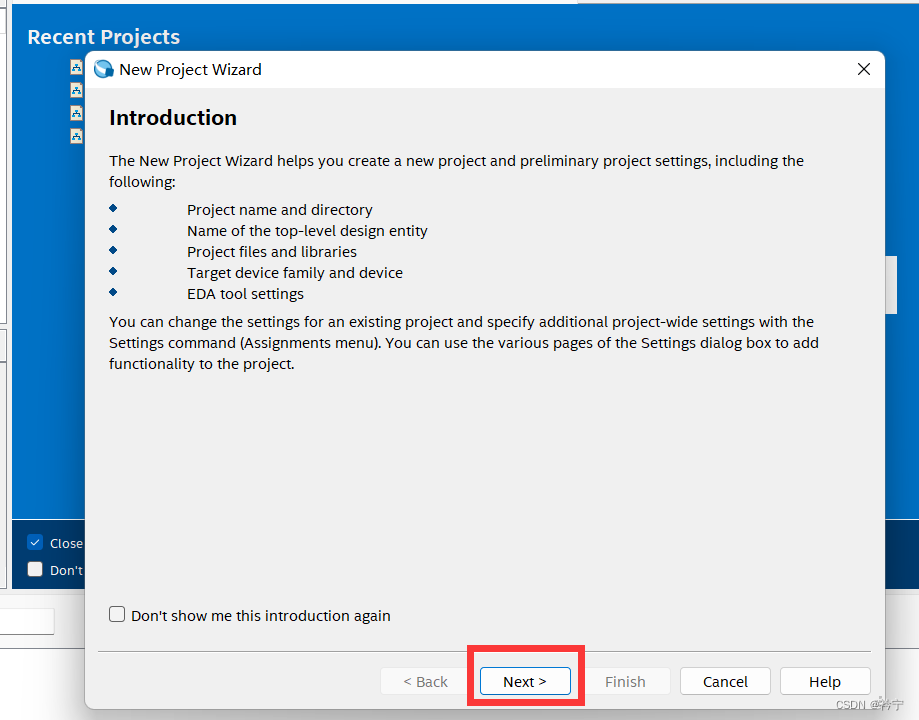Click the greyed-out < Back button
The width and height of the screenshot is (919, 720).
(425, 681)
